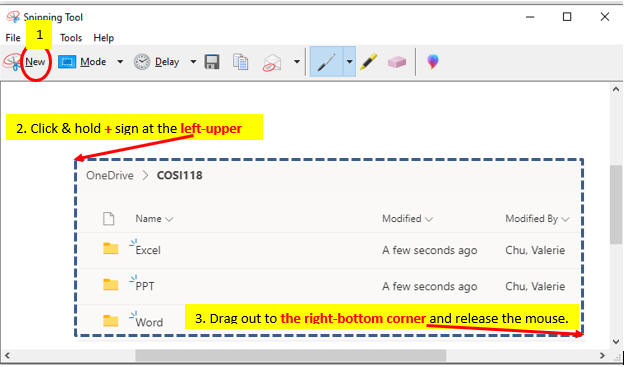Open the Delay dropdown arrow
This screenshot has height=367, width=626.
coord(193,62)
